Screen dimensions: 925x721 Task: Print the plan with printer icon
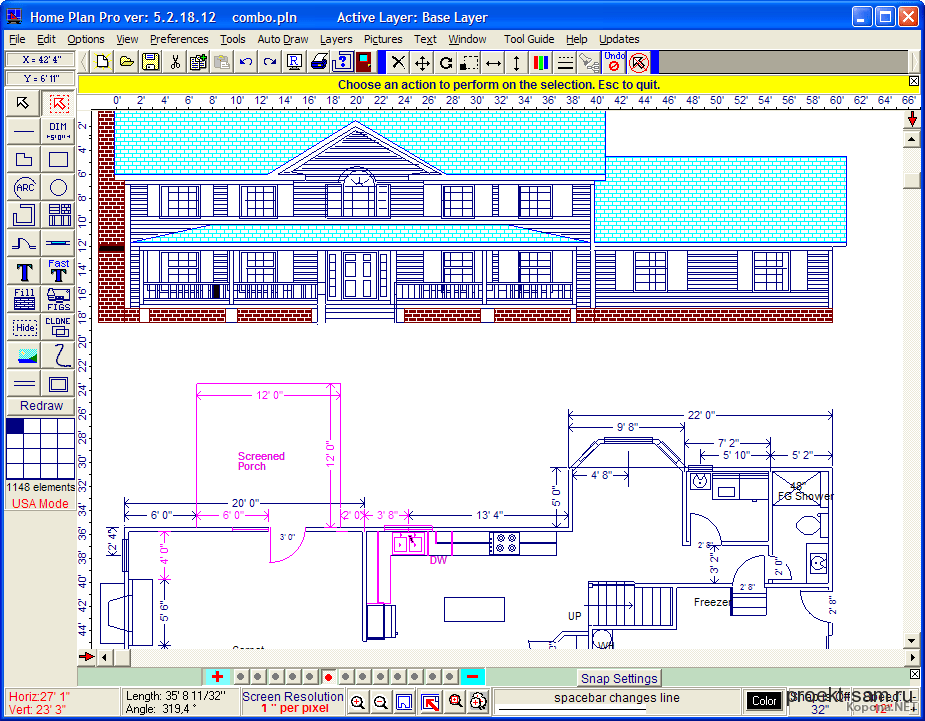click(x=319, y=62)
